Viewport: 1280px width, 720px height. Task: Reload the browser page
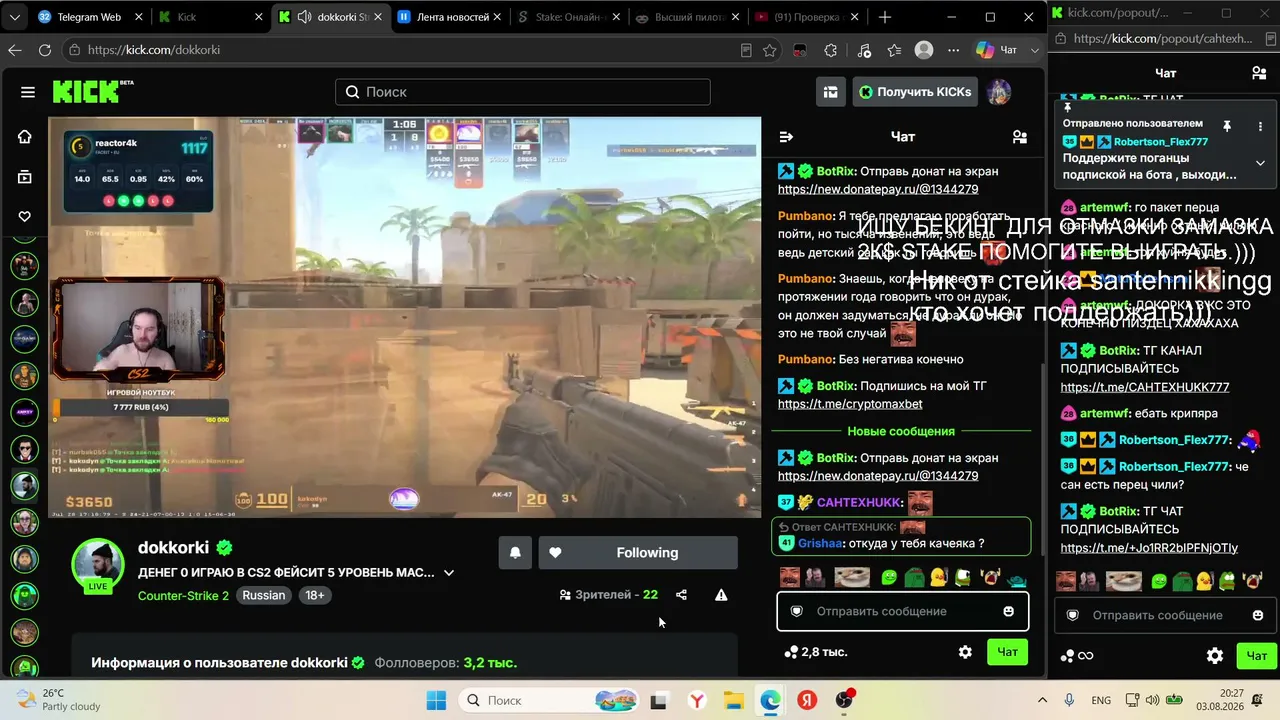(x=44, y=50)
